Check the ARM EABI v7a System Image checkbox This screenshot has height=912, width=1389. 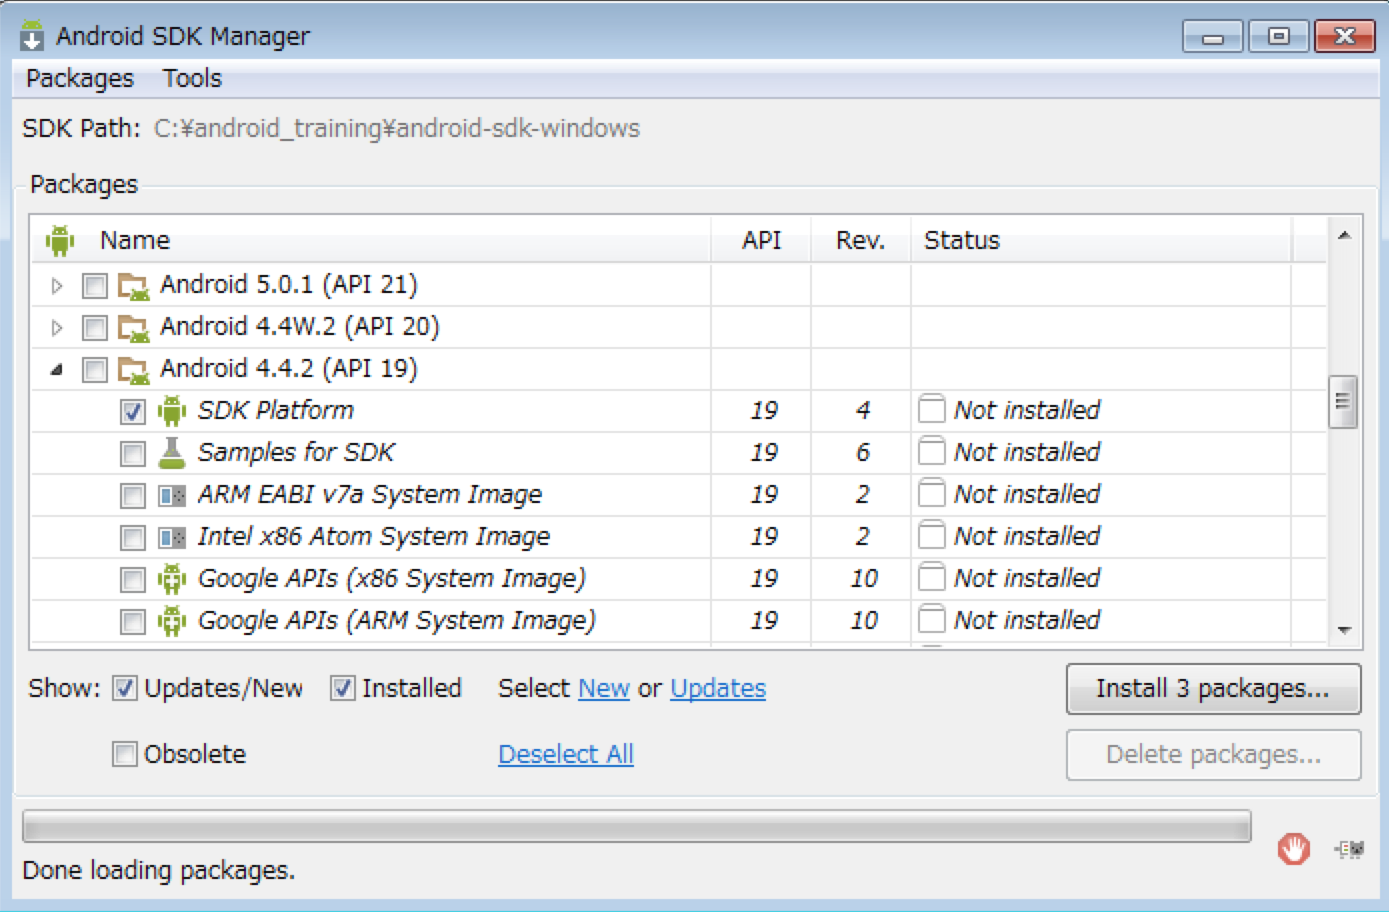[133, 496]
